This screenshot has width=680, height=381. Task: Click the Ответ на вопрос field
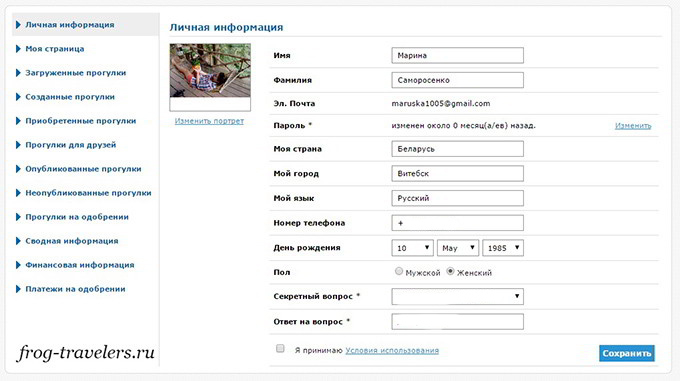coord(458,322)
